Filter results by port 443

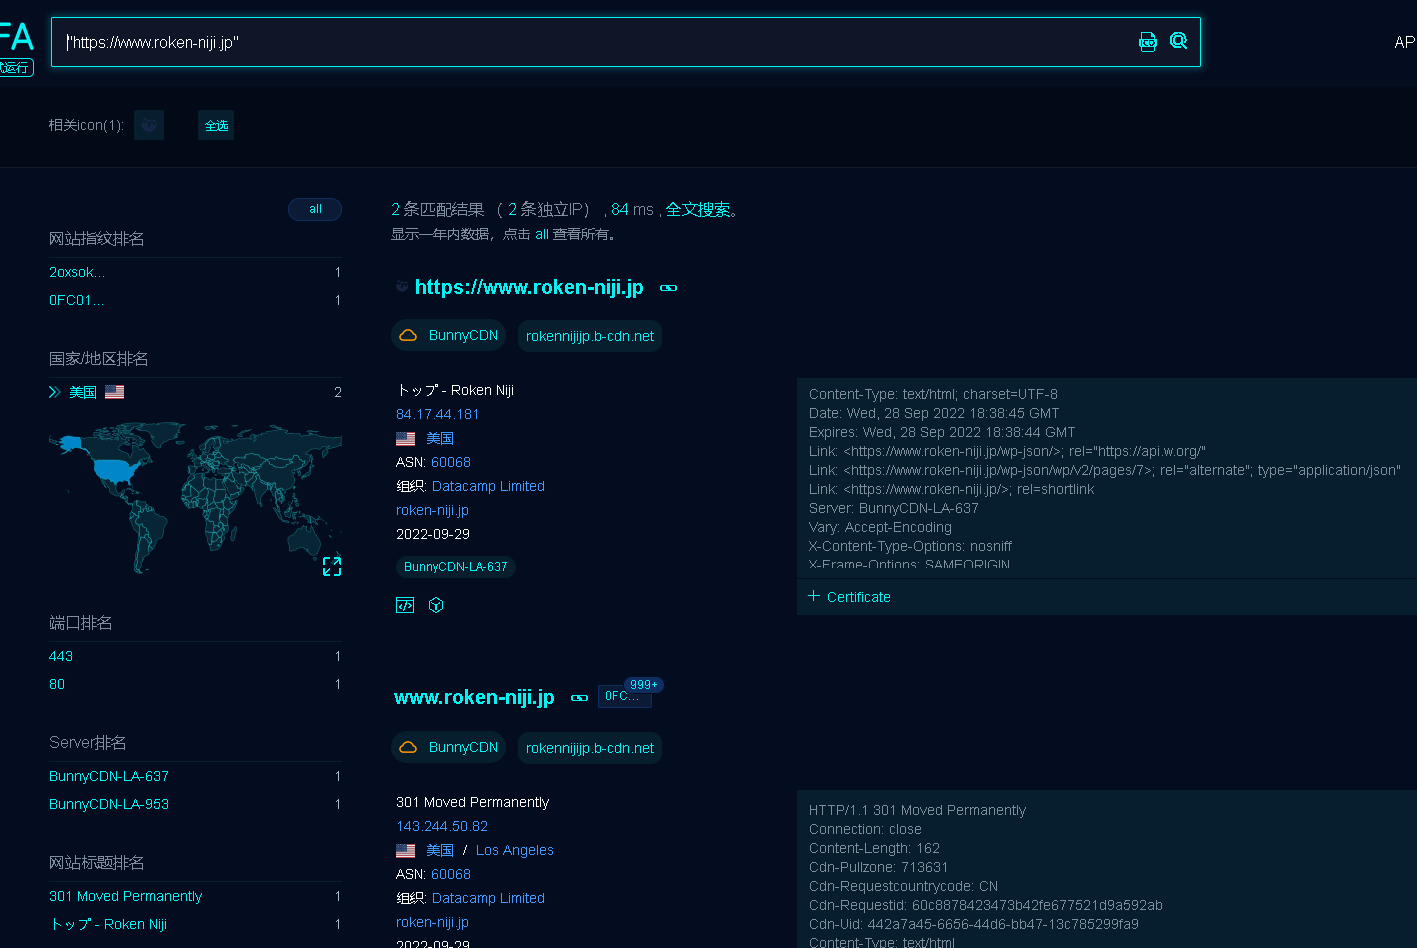(61, 656)
